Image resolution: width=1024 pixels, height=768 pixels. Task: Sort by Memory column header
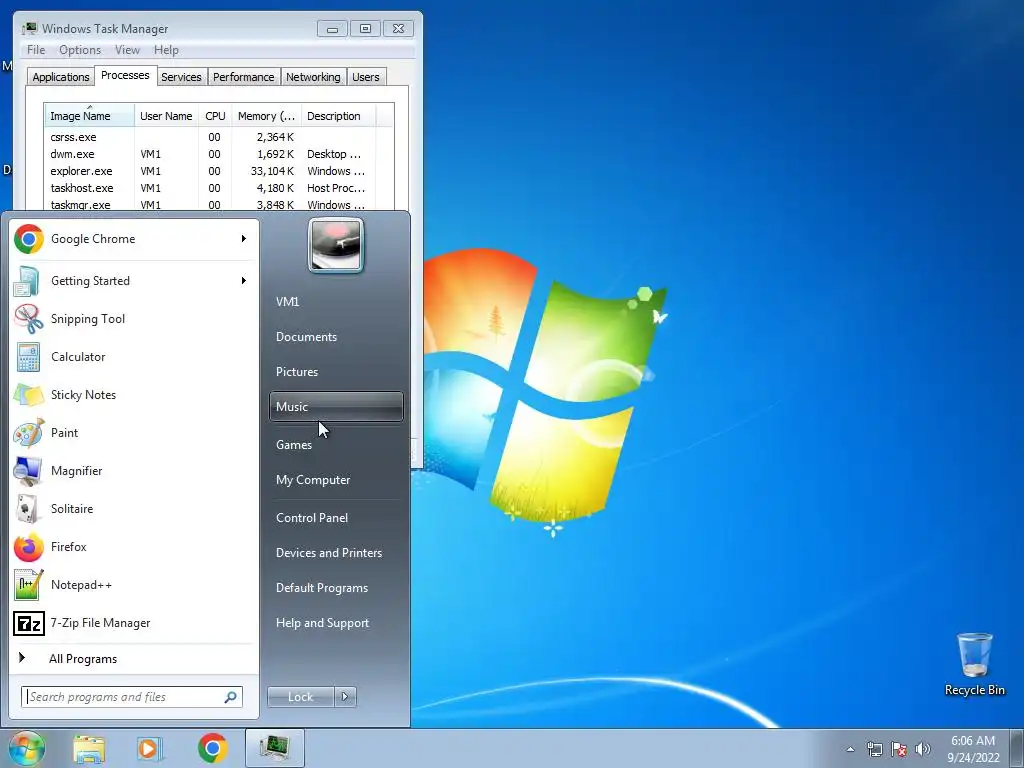[x=266, y=116]
